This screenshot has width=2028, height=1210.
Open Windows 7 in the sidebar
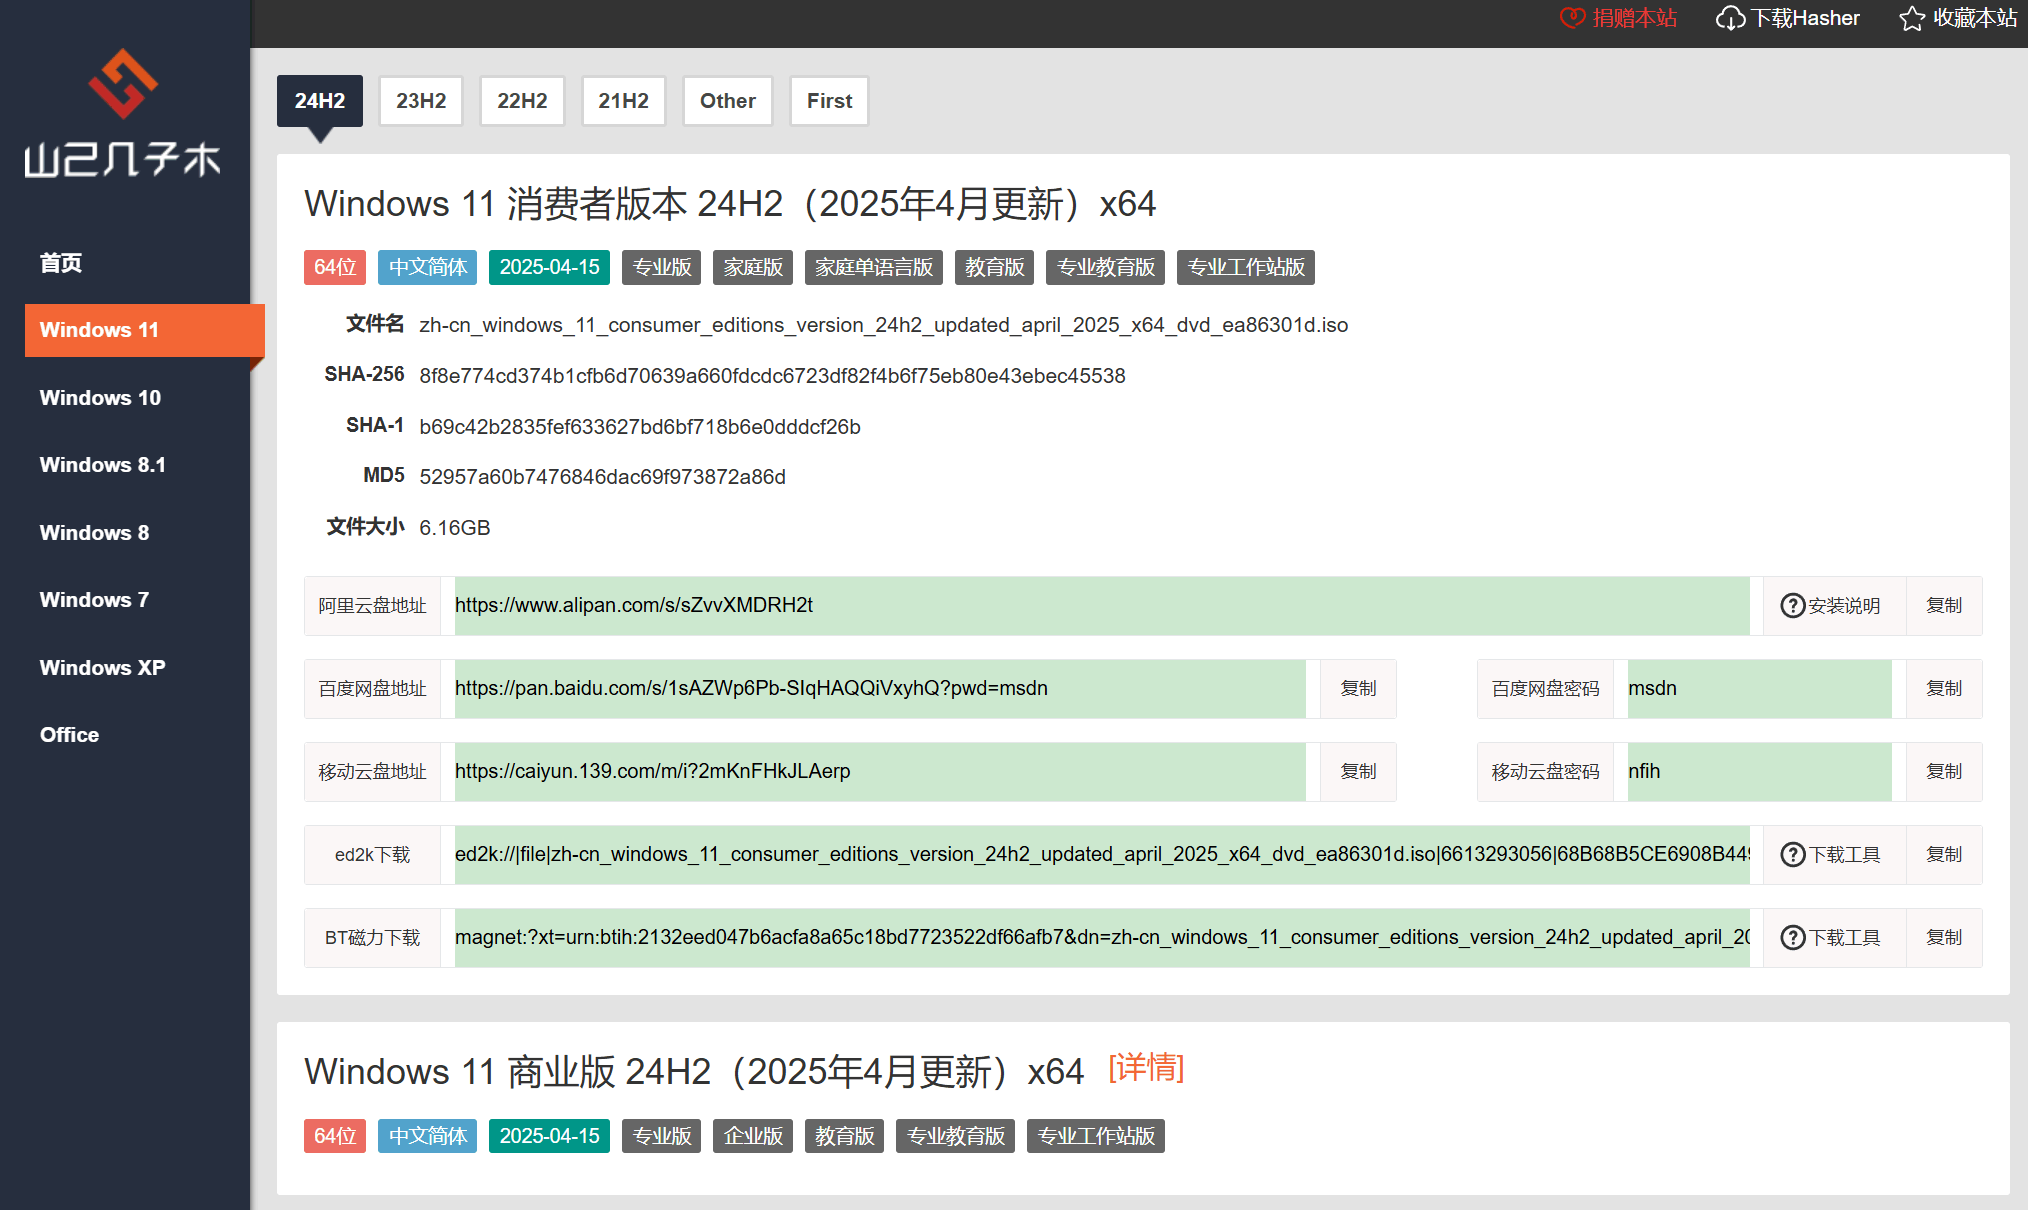[x=94, y=599]
